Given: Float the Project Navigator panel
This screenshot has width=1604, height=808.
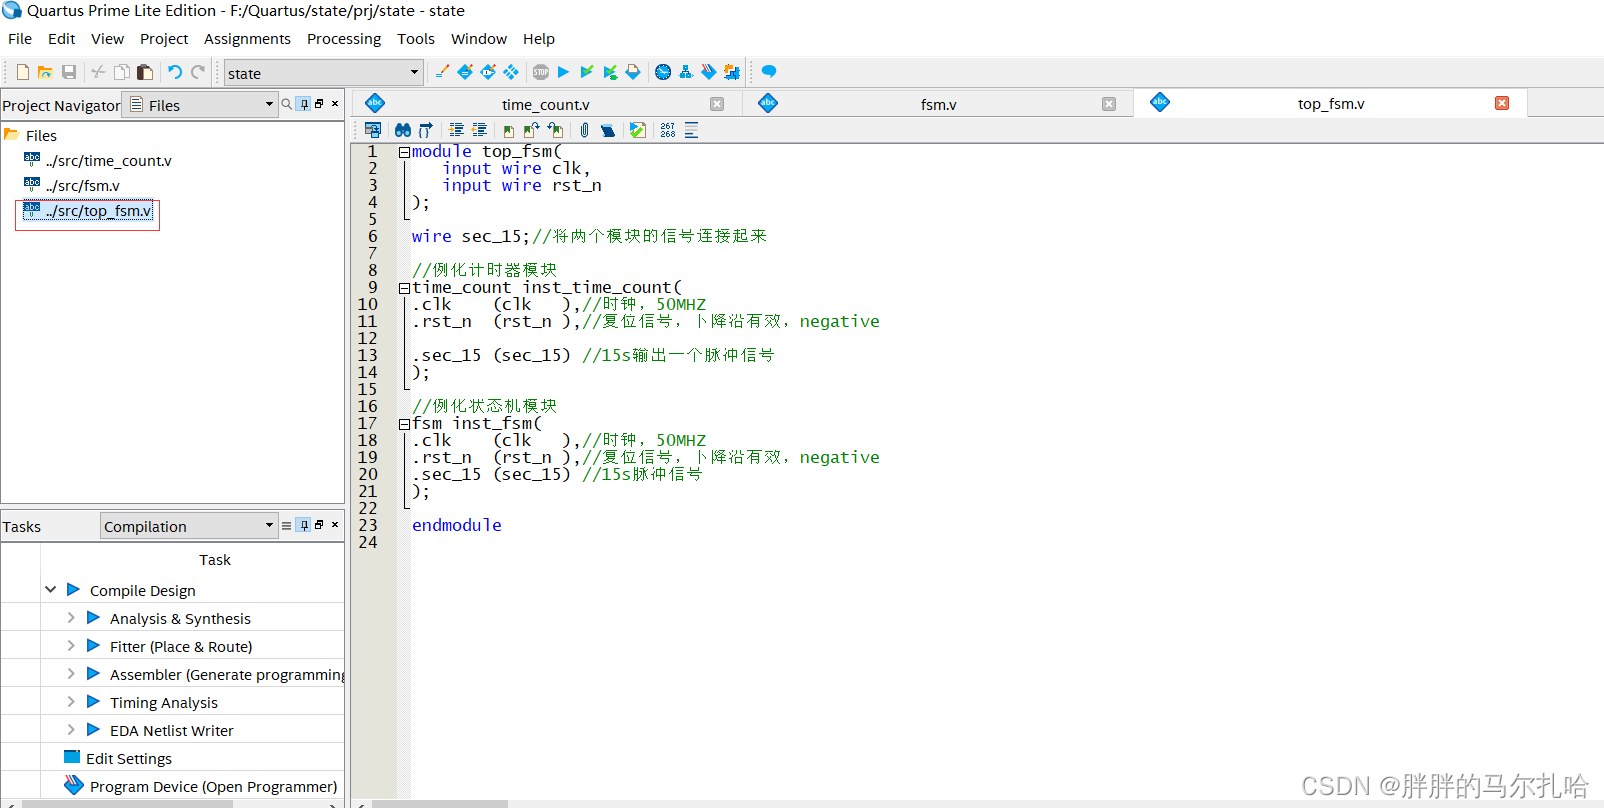Looking at the screenshot, I should pyautogui.click(x=319, y=104).
